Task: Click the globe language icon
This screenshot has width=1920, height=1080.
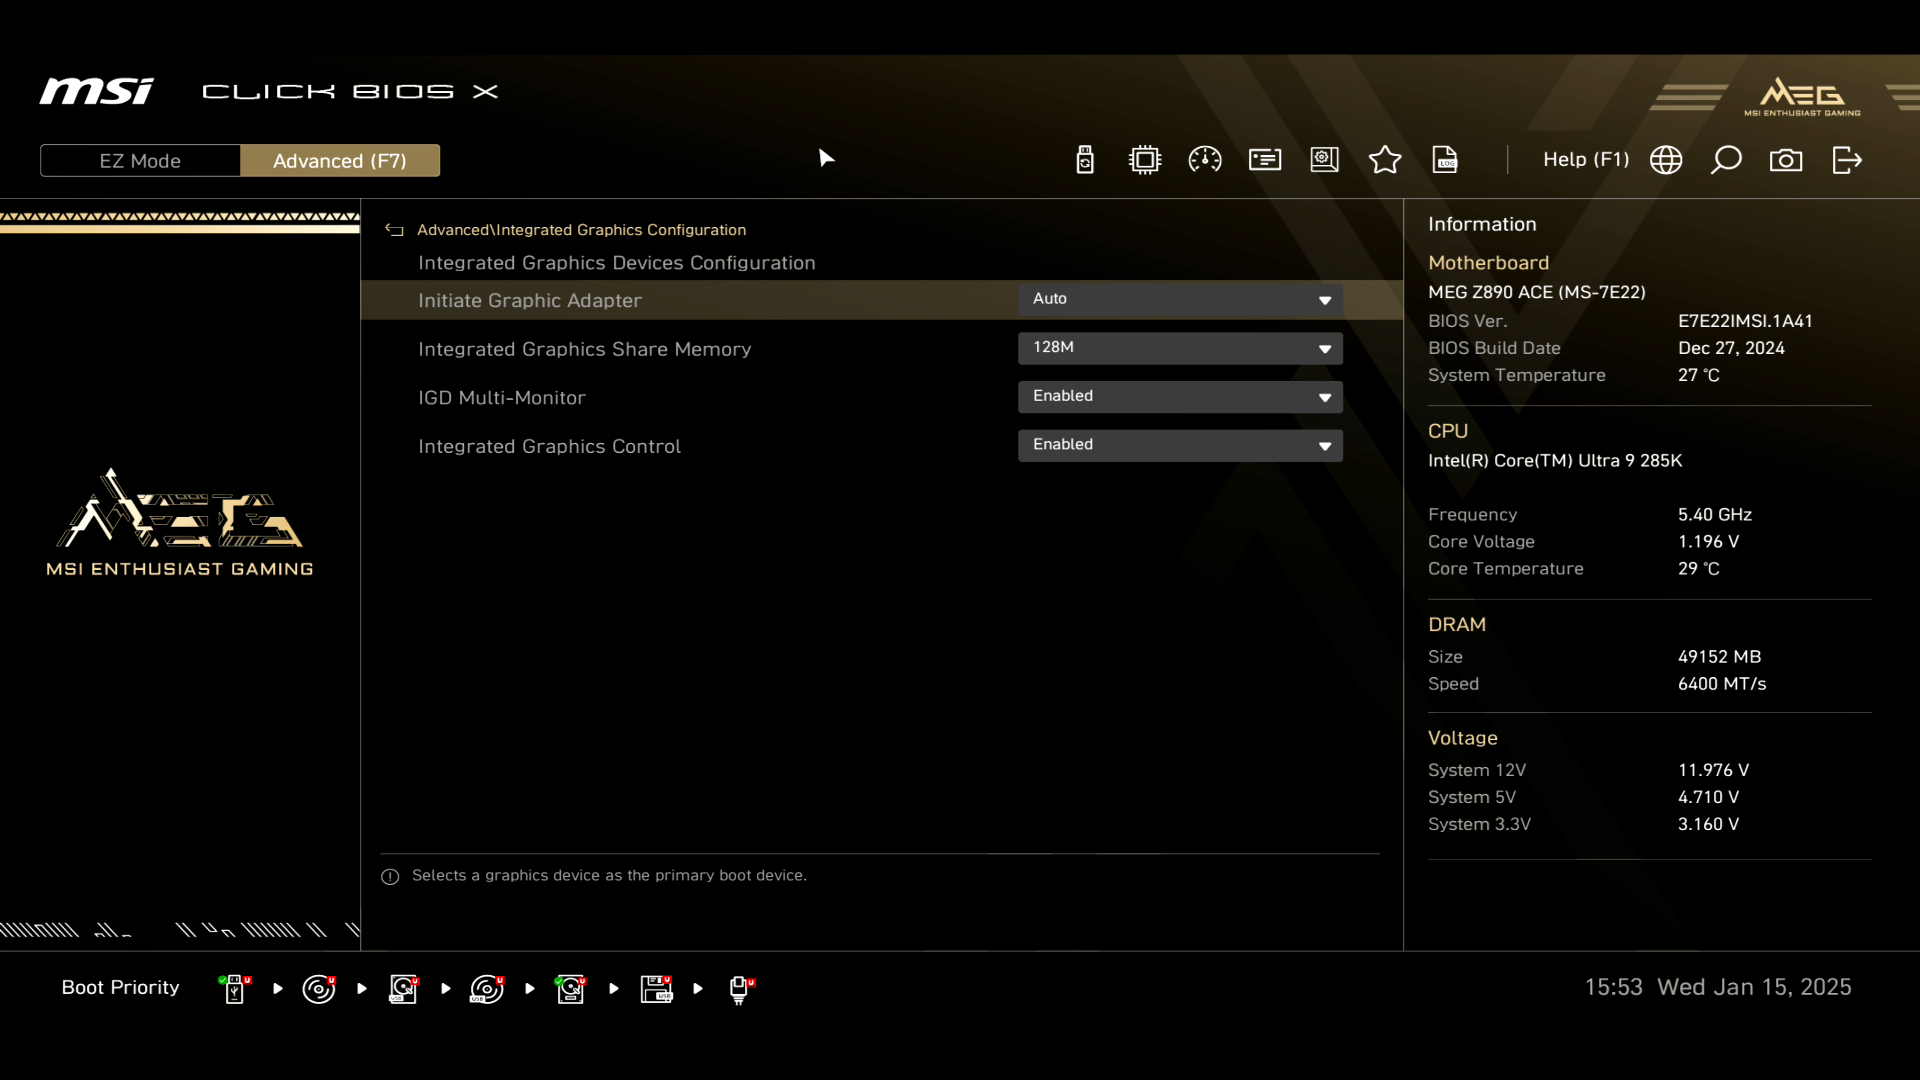Action: tap(1666, 160)
